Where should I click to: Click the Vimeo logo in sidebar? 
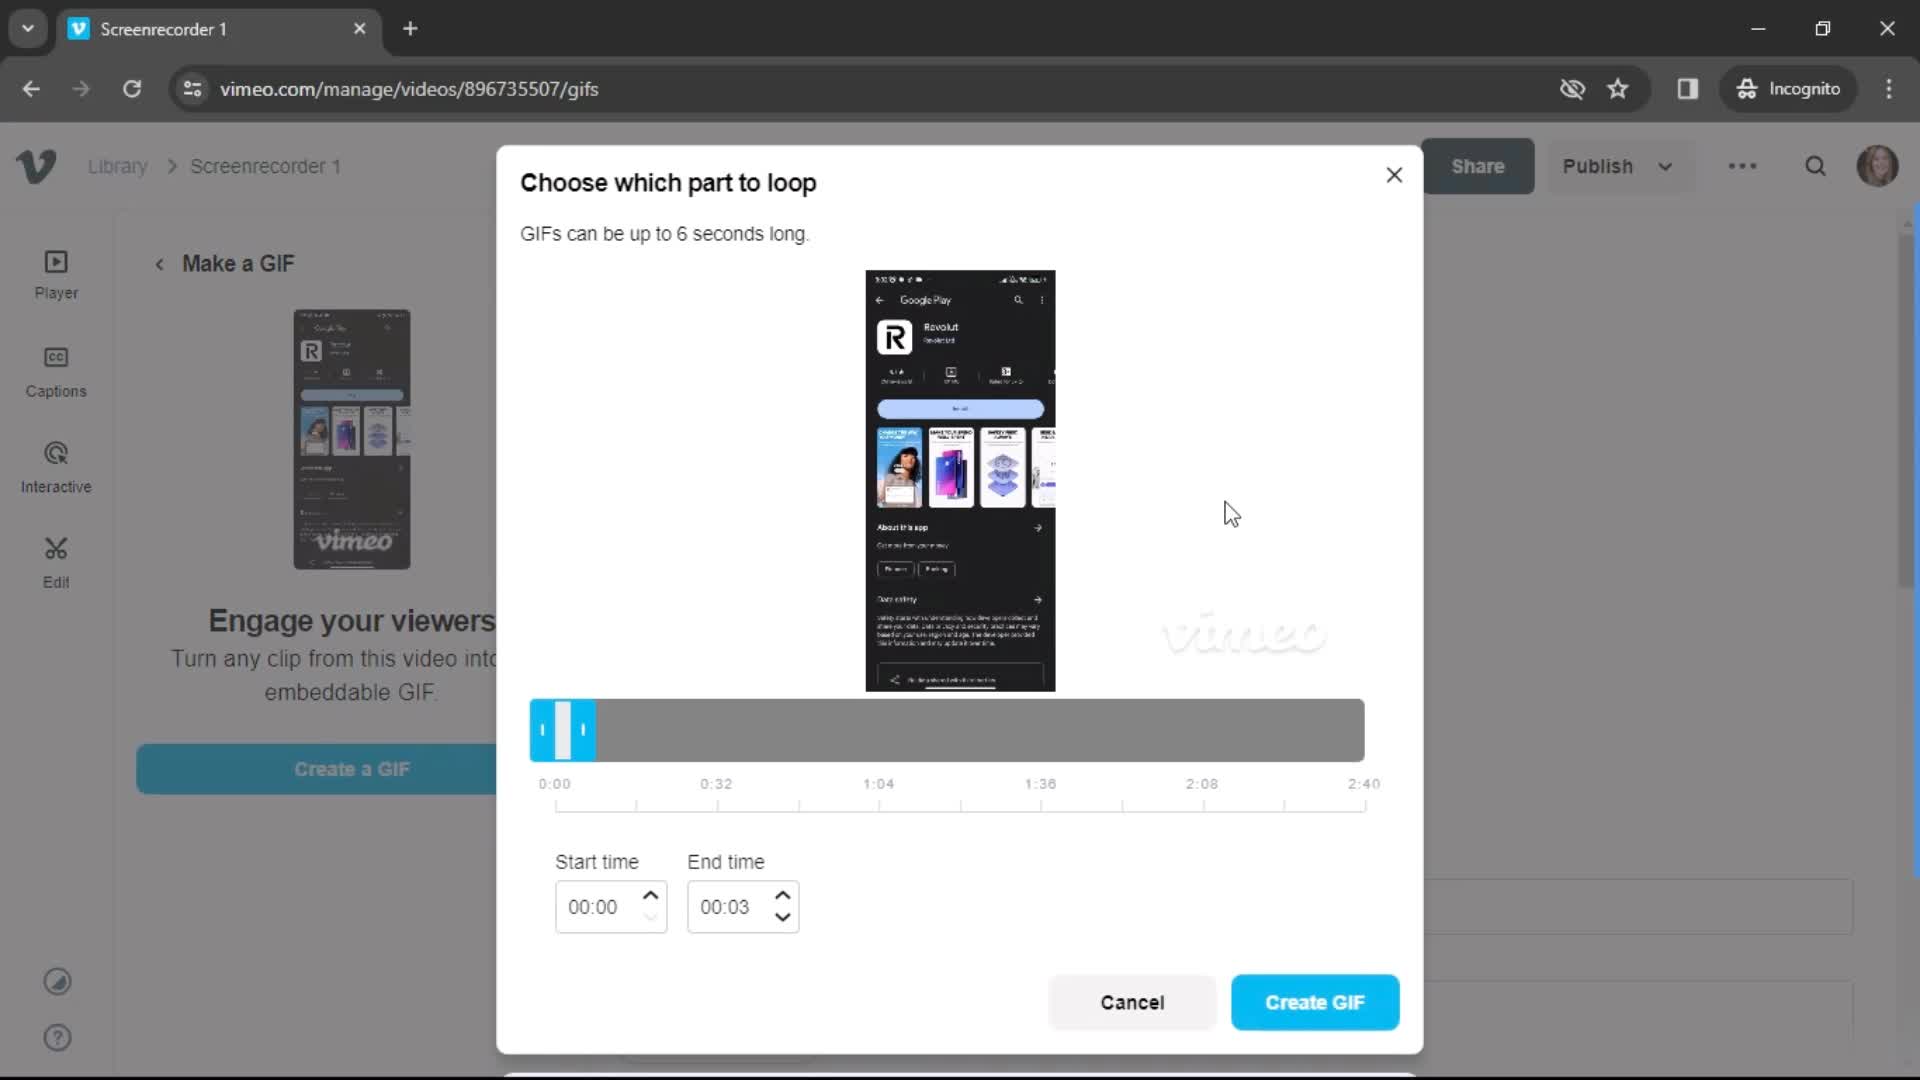point(36,166)
